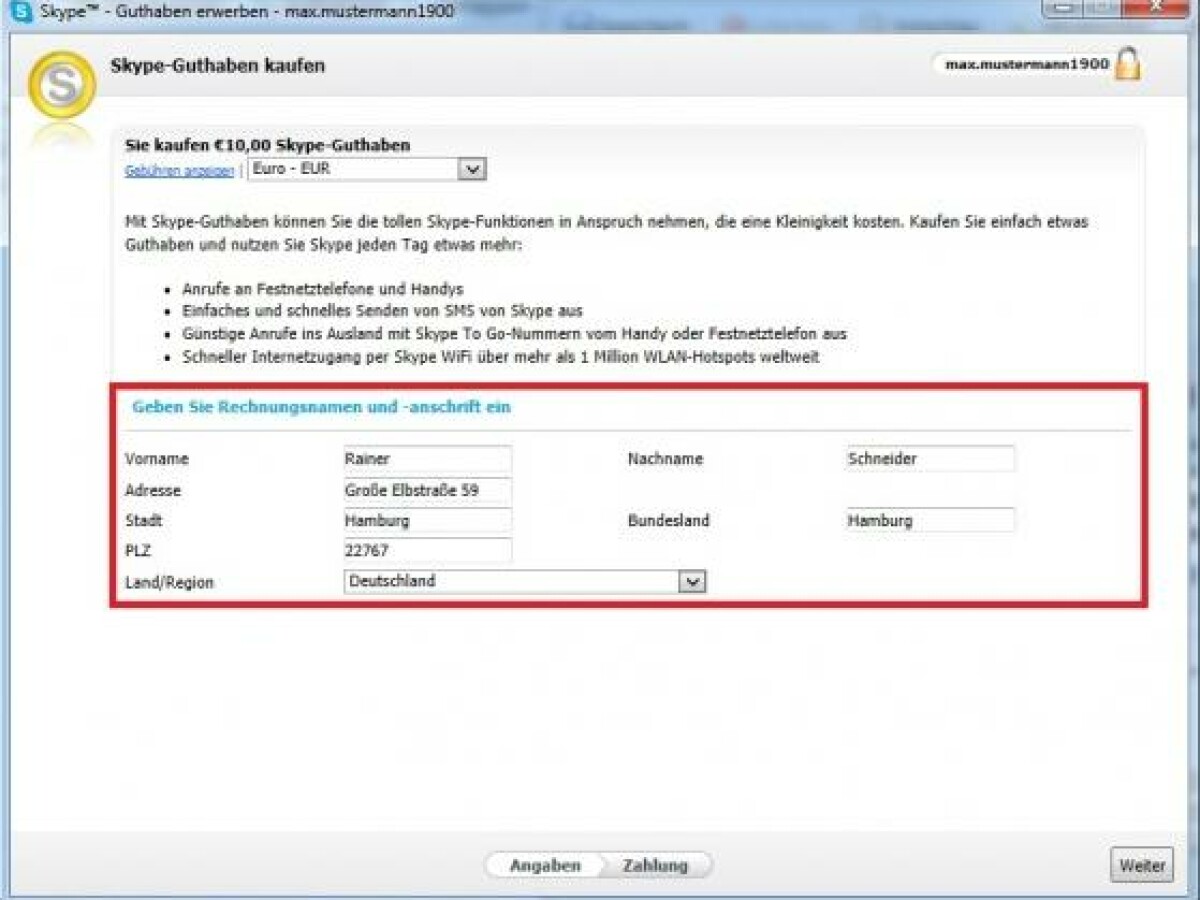Screen dimensions: 1200x900
Task: Click the padlock icon beside the username
Action: [1128, 63]
